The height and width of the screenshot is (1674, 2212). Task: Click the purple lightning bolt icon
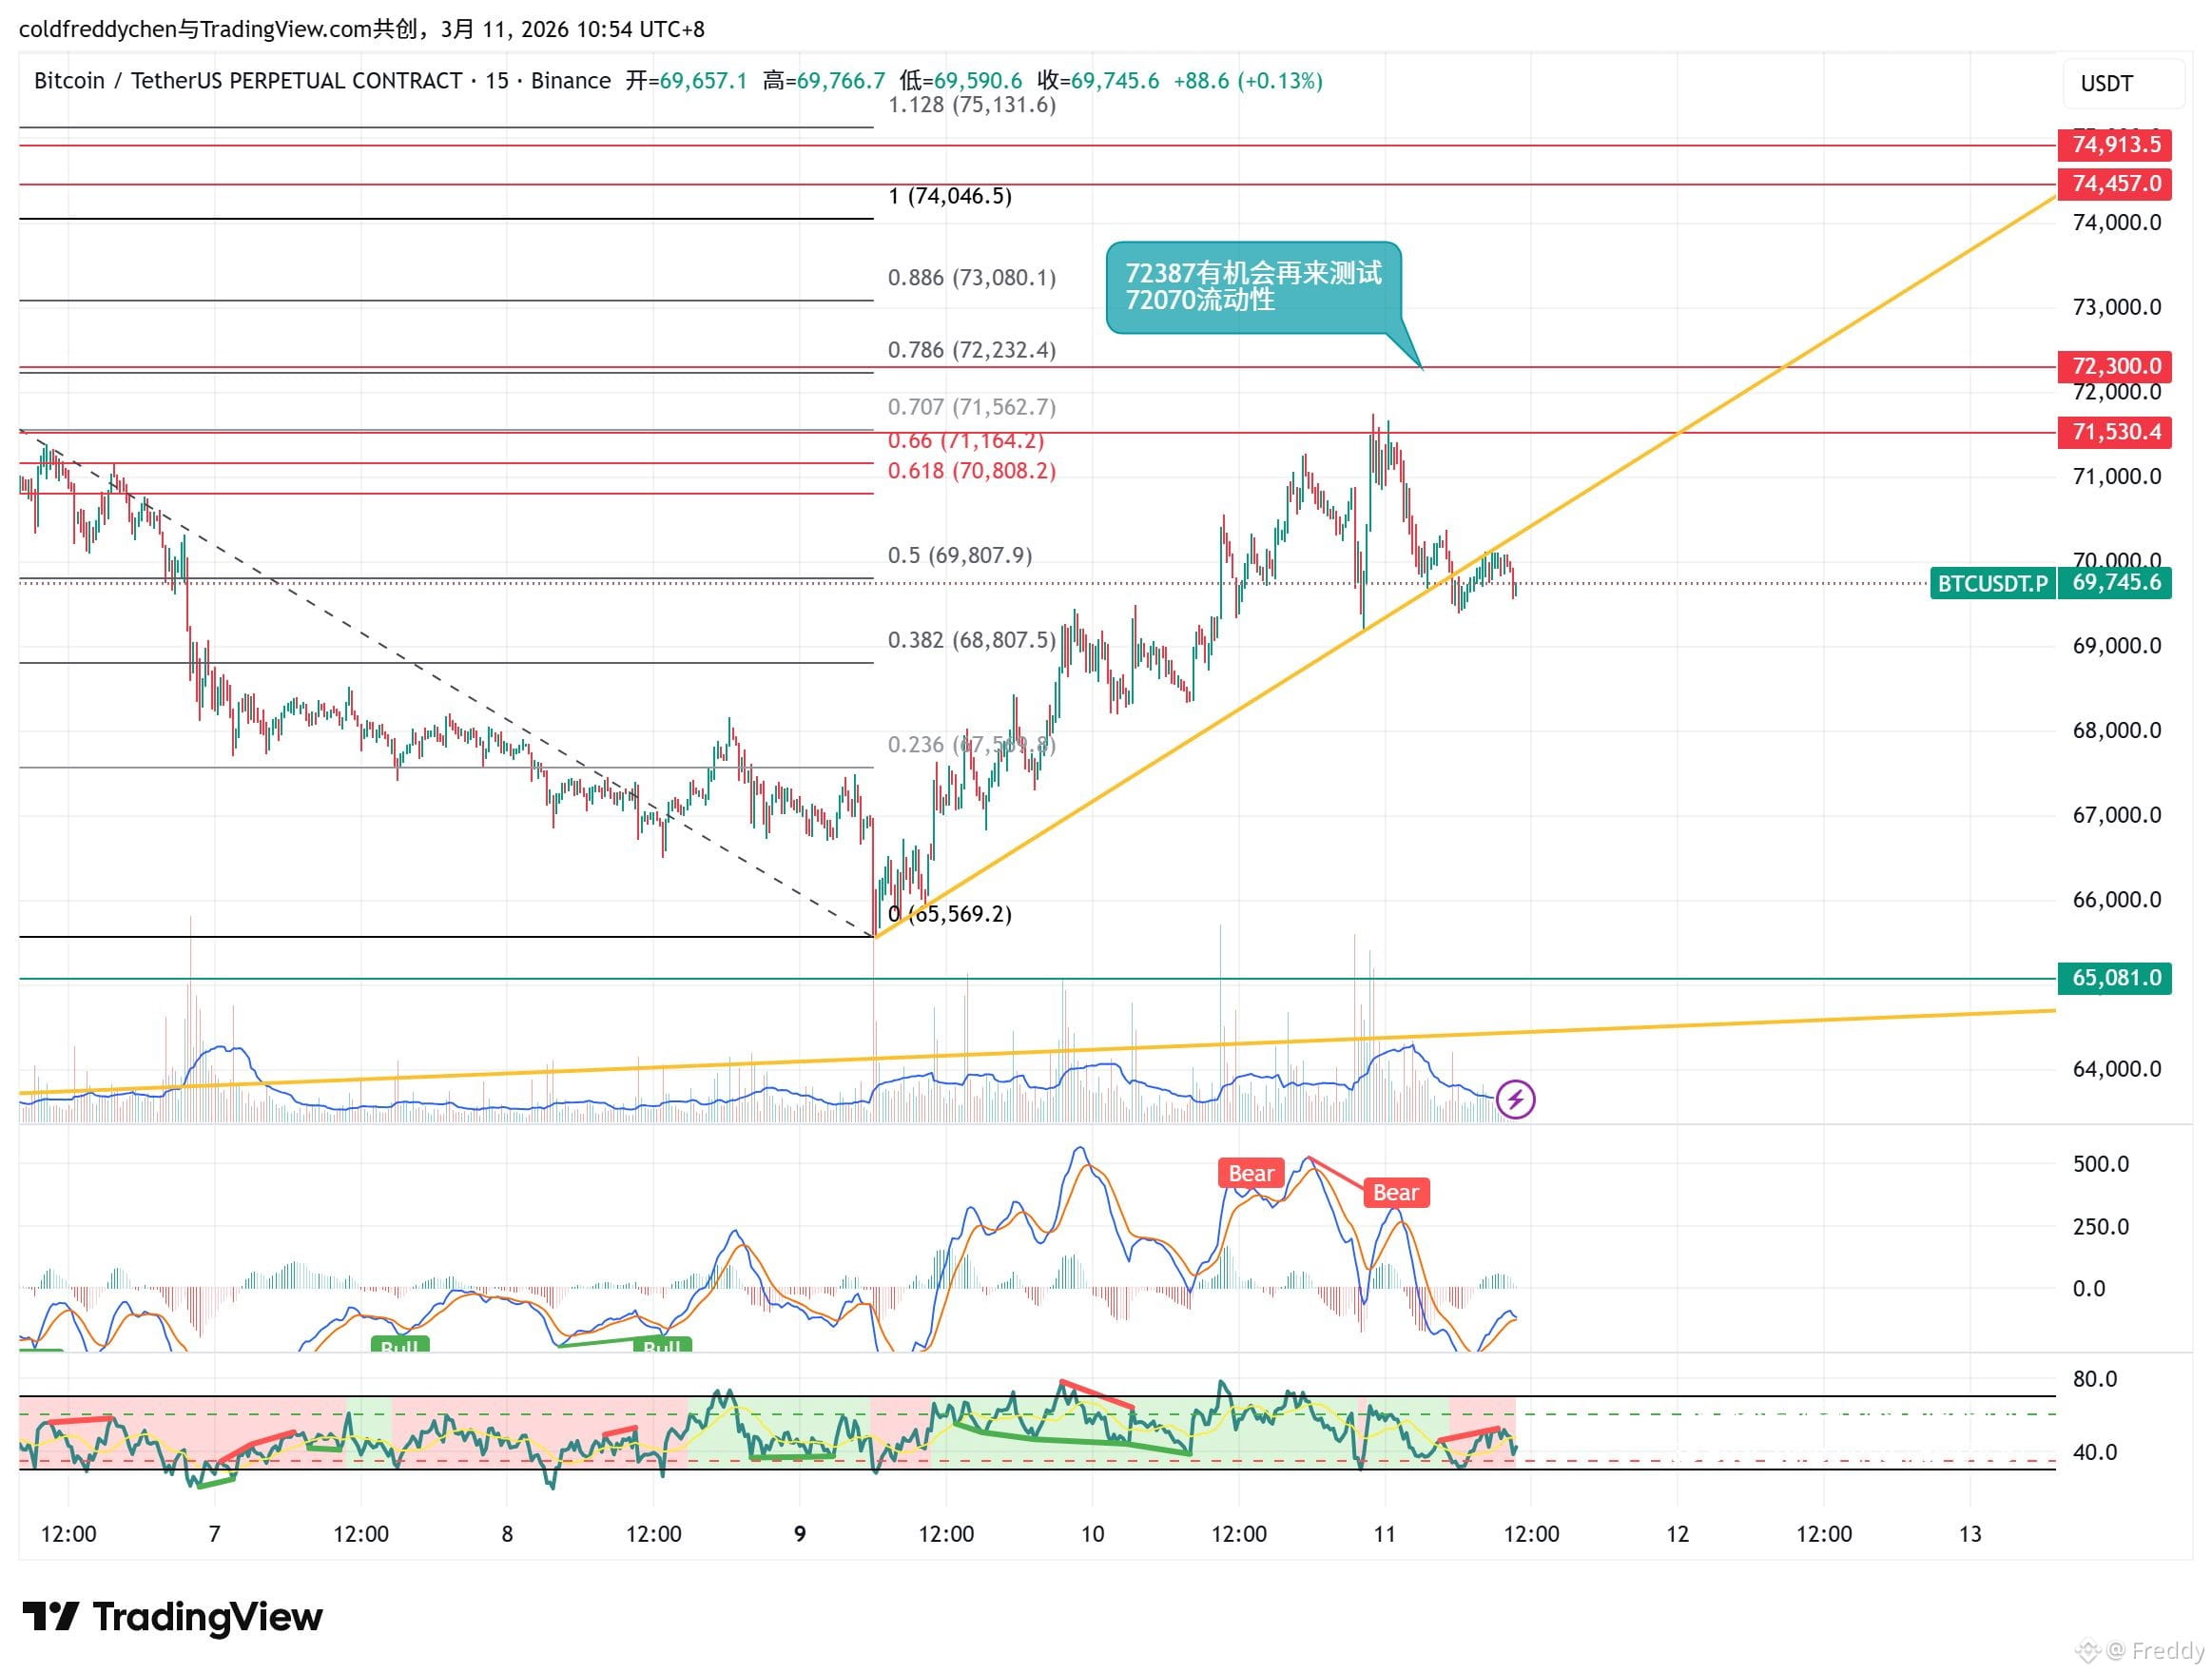click(1515, 1100)
